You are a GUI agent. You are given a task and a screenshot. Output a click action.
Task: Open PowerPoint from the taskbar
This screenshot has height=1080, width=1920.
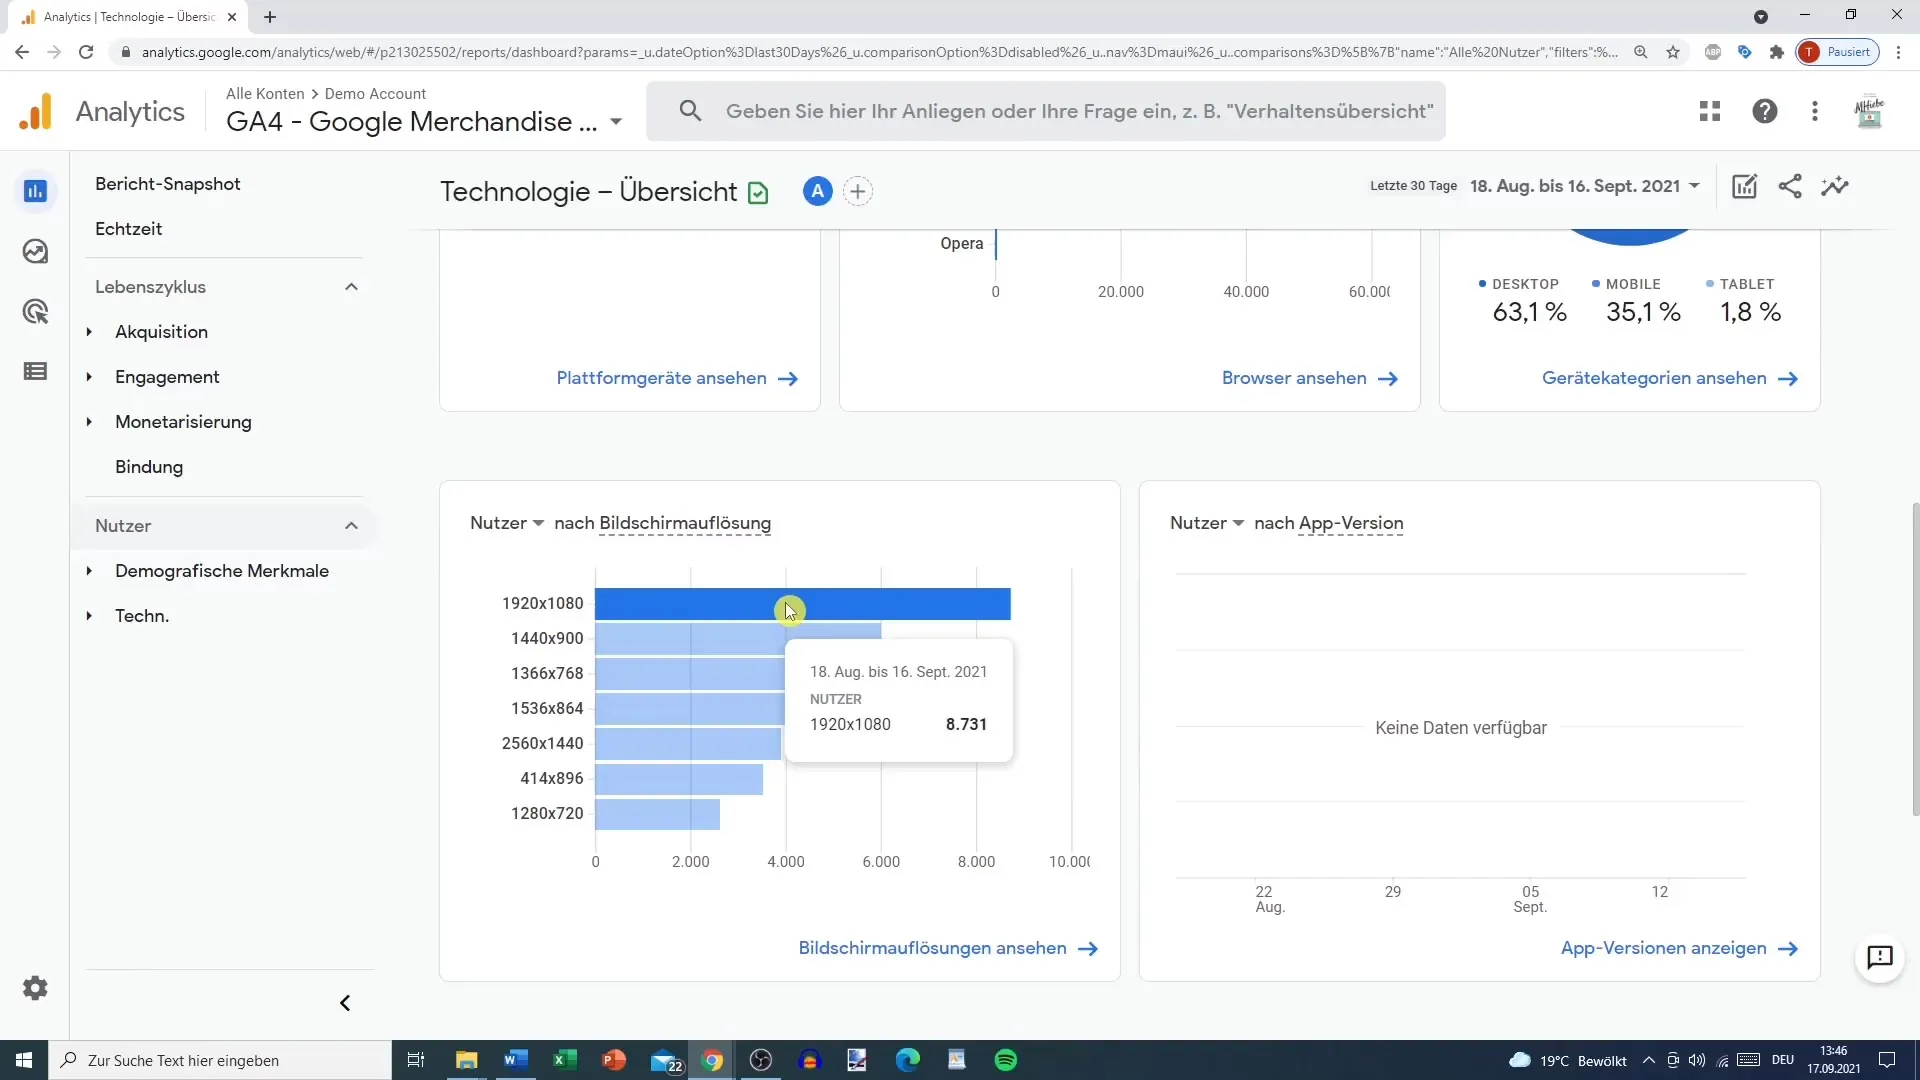[x=613, y=1060]
